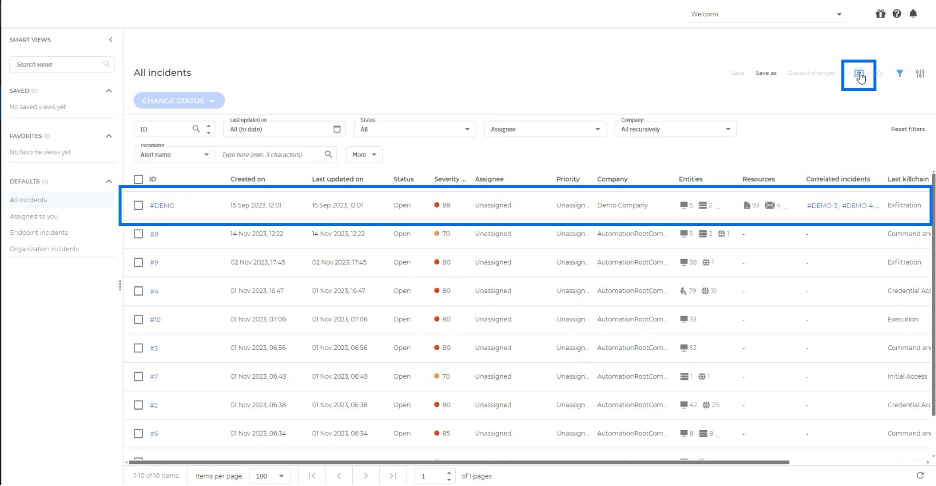Open the Status filter dropdown
Image resolution: width=936 pixels, height=486 pixels.
pyautogui.click(x=416, y=129)
